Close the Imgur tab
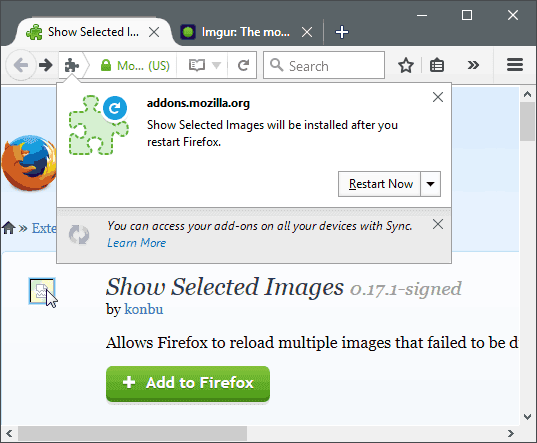Viewport: 537px width, 443px height. [307, 32]
